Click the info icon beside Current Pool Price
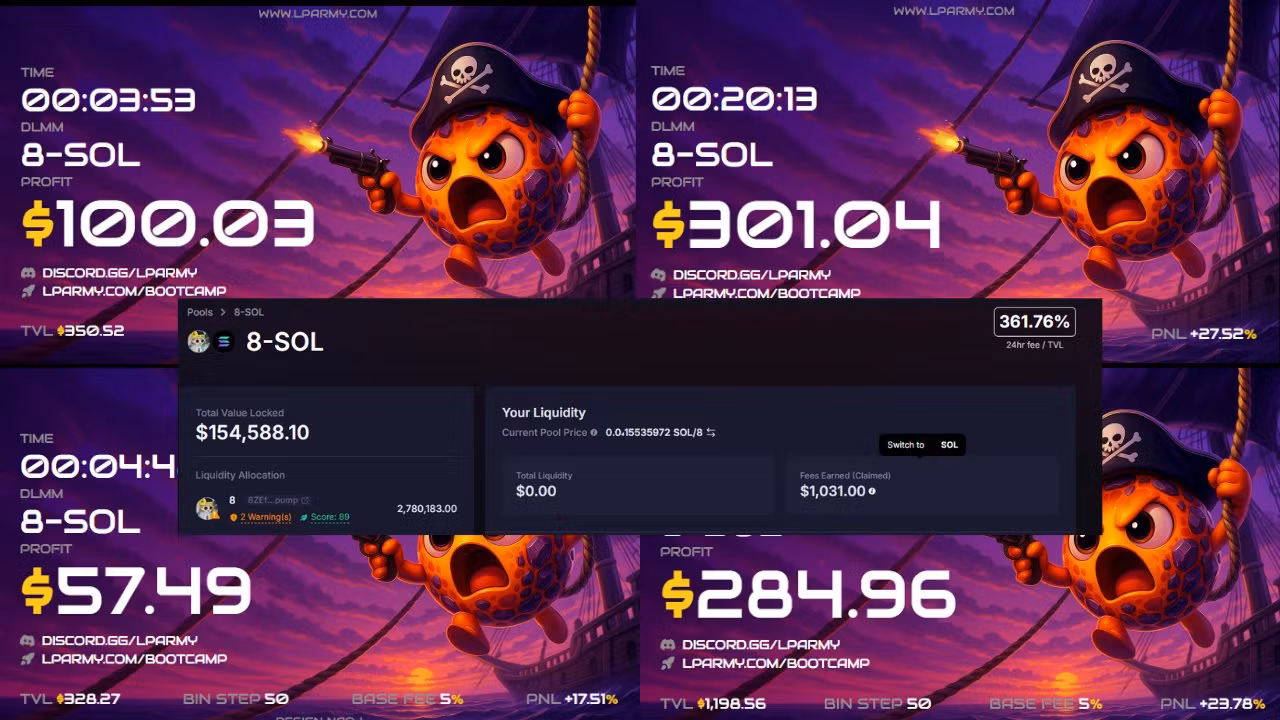Screen dimensions: 1280x720 click(594, 433)
